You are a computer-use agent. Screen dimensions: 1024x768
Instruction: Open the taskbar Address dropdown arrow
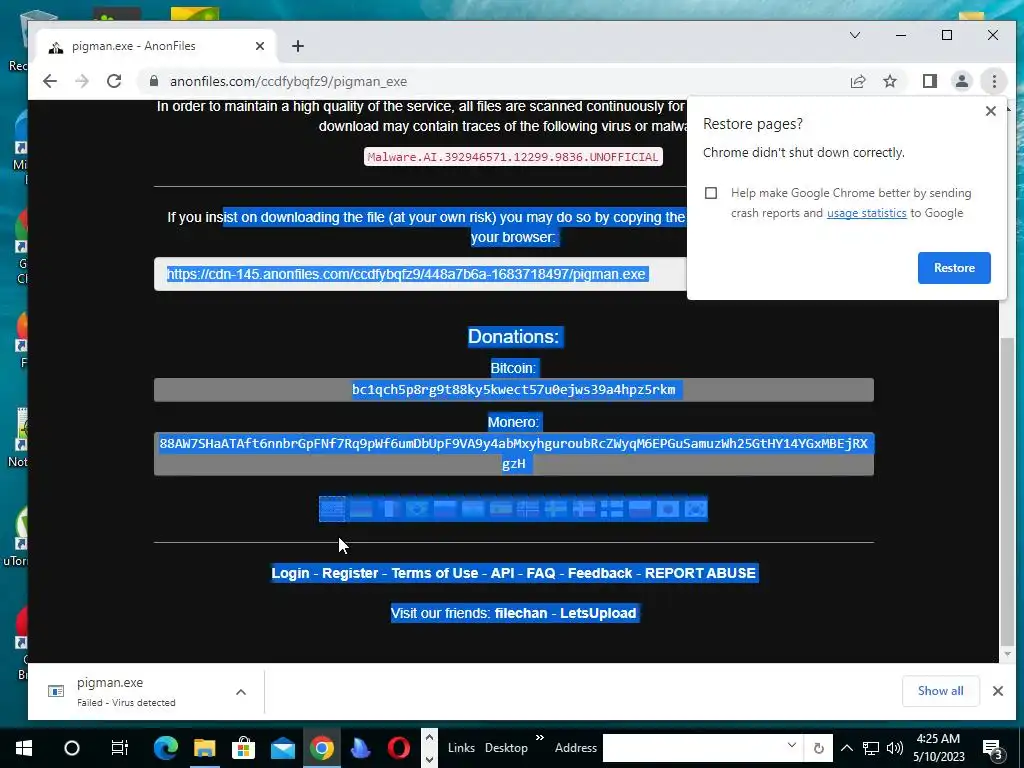pyautogui.click(x=792, y=746)
